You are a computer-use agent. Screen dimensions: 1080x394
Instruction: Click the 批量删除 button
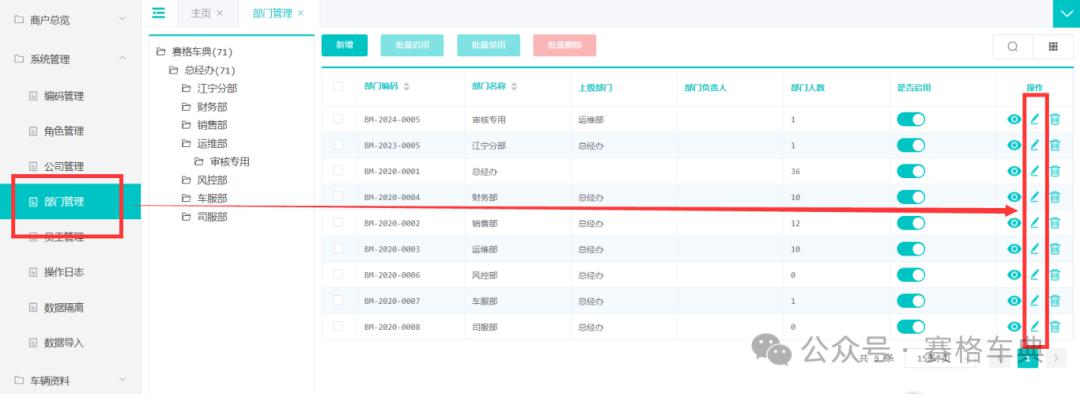(565, 45)
